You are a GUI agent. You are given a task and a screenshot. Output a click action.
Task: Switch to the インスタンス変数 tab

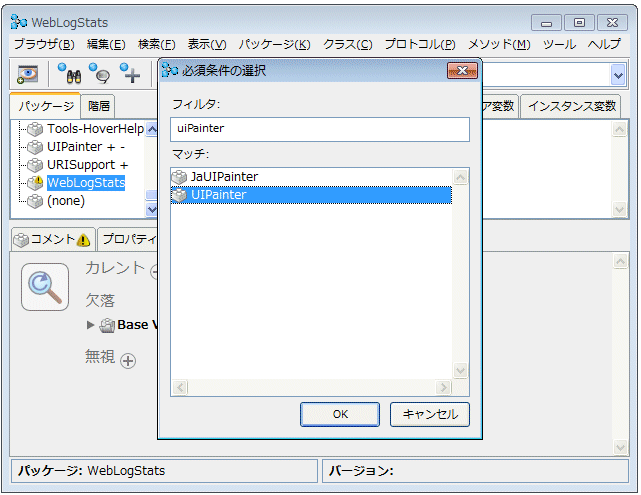tap(571, 106)
